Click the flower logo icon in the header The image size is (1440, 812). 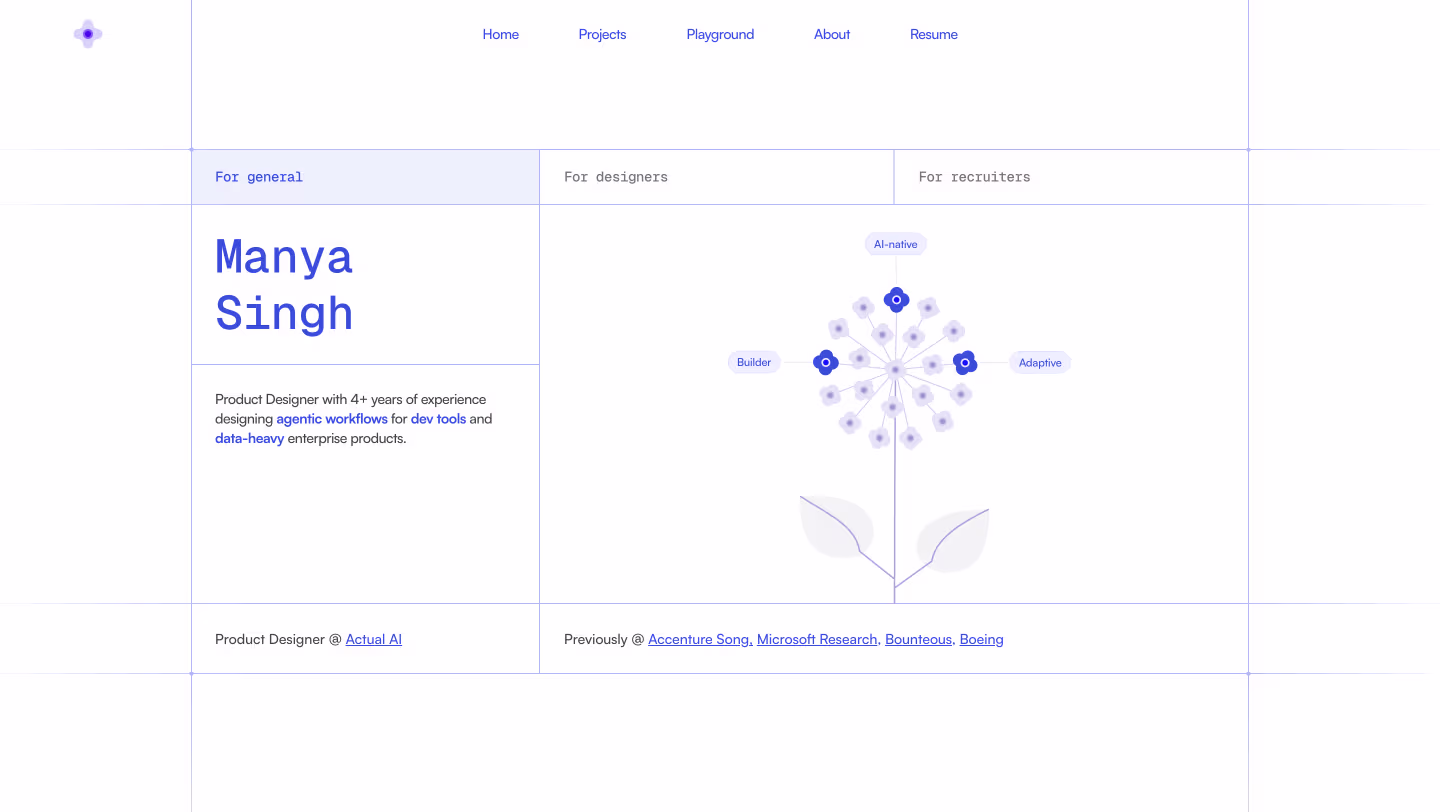coord(88,34)
